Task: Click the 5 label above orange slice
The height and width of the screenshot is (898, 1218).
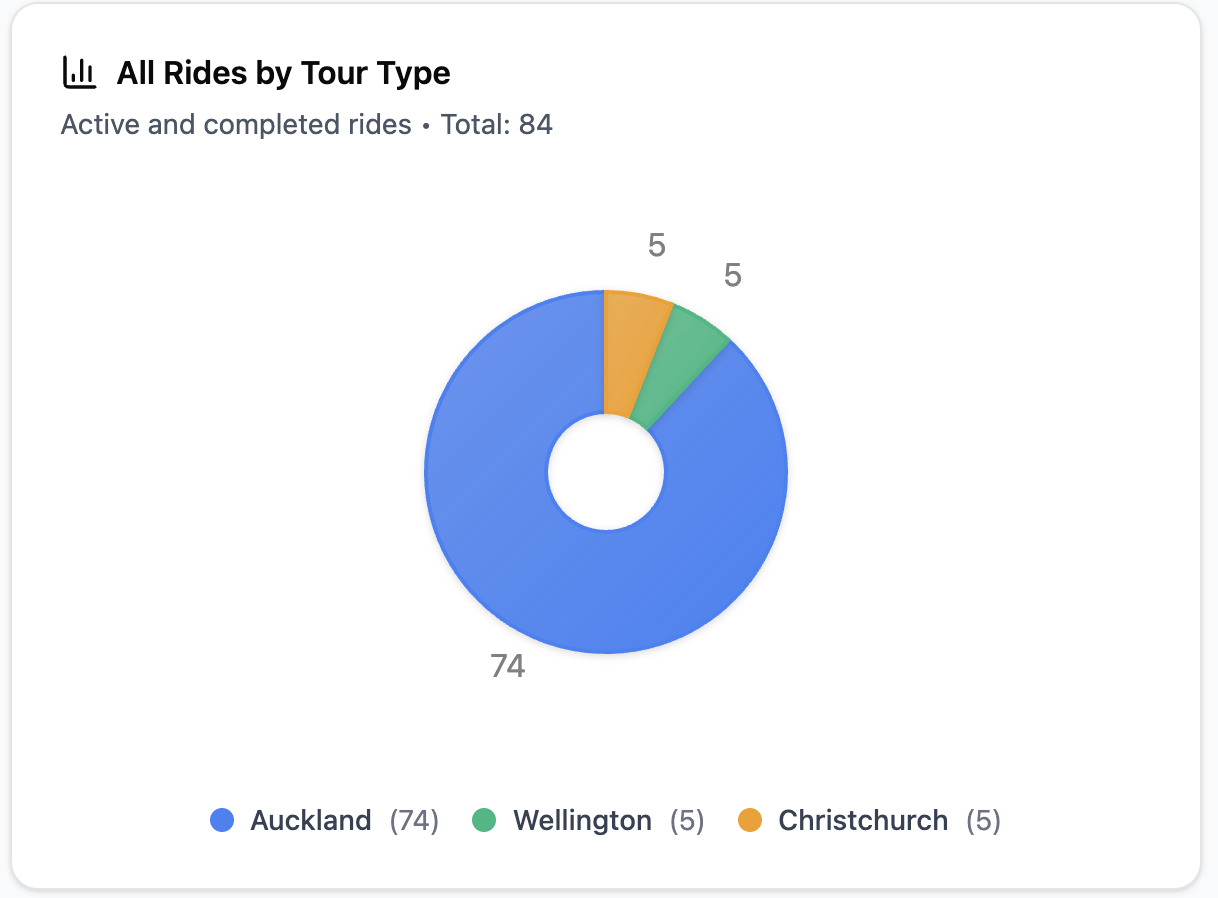Action: tap(656, 245)
